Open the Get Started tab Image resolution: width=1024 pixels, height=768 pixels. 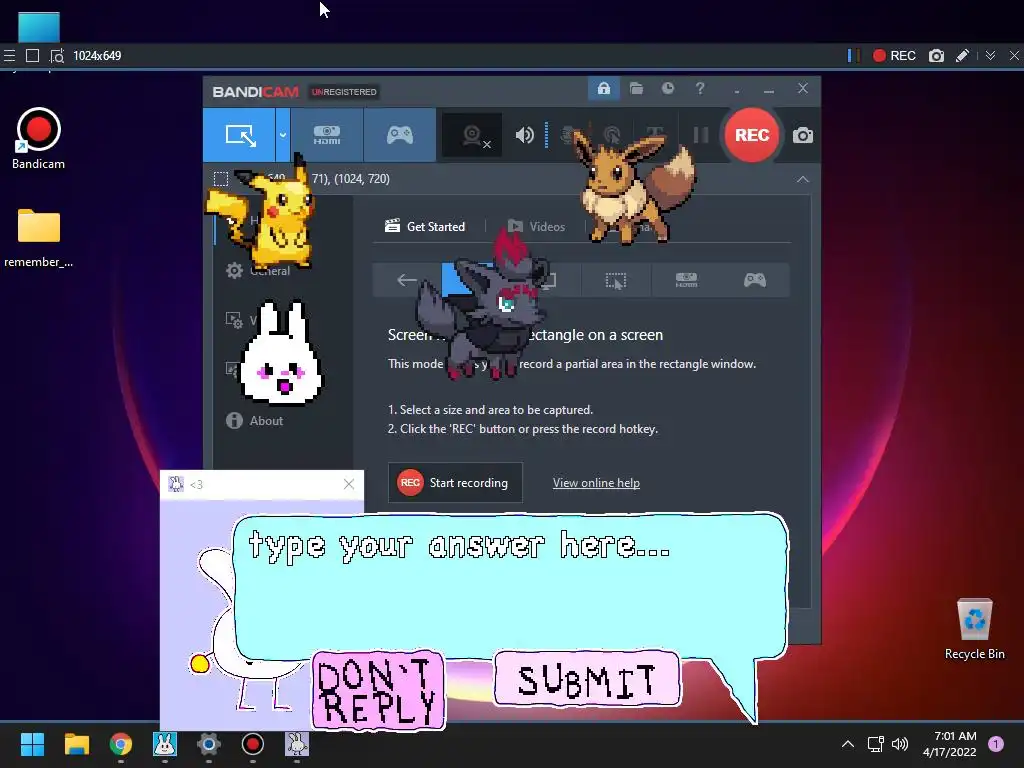(425, 227)
